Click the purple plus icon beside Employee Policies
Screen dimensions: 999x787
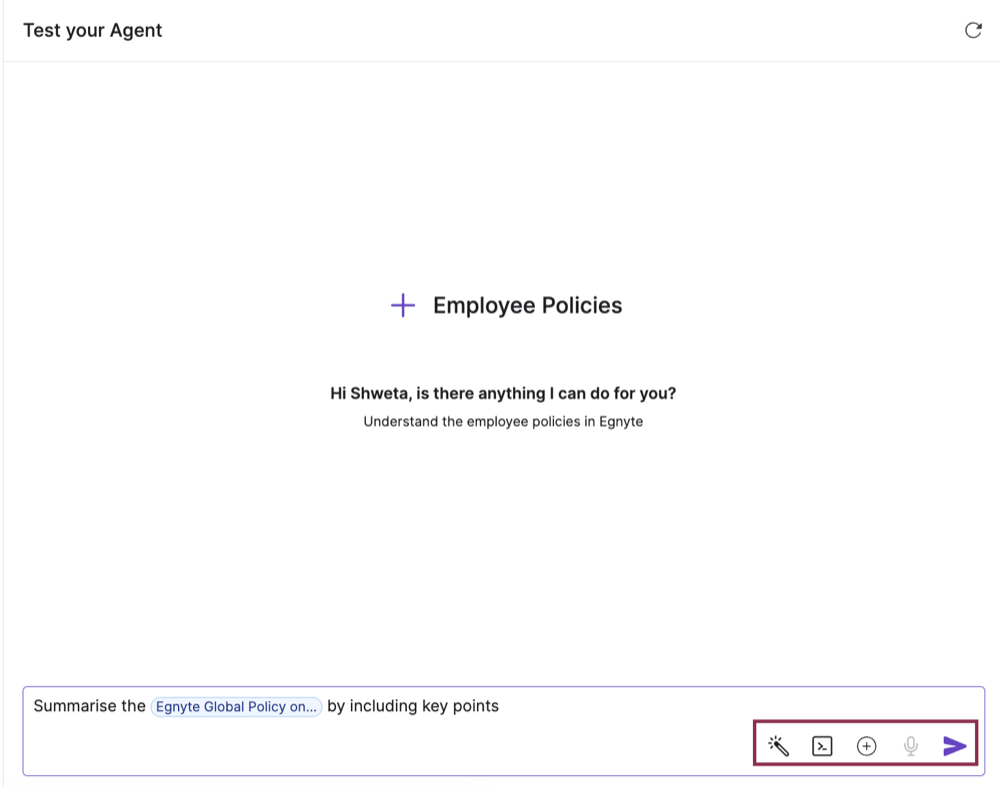point(402,305)
